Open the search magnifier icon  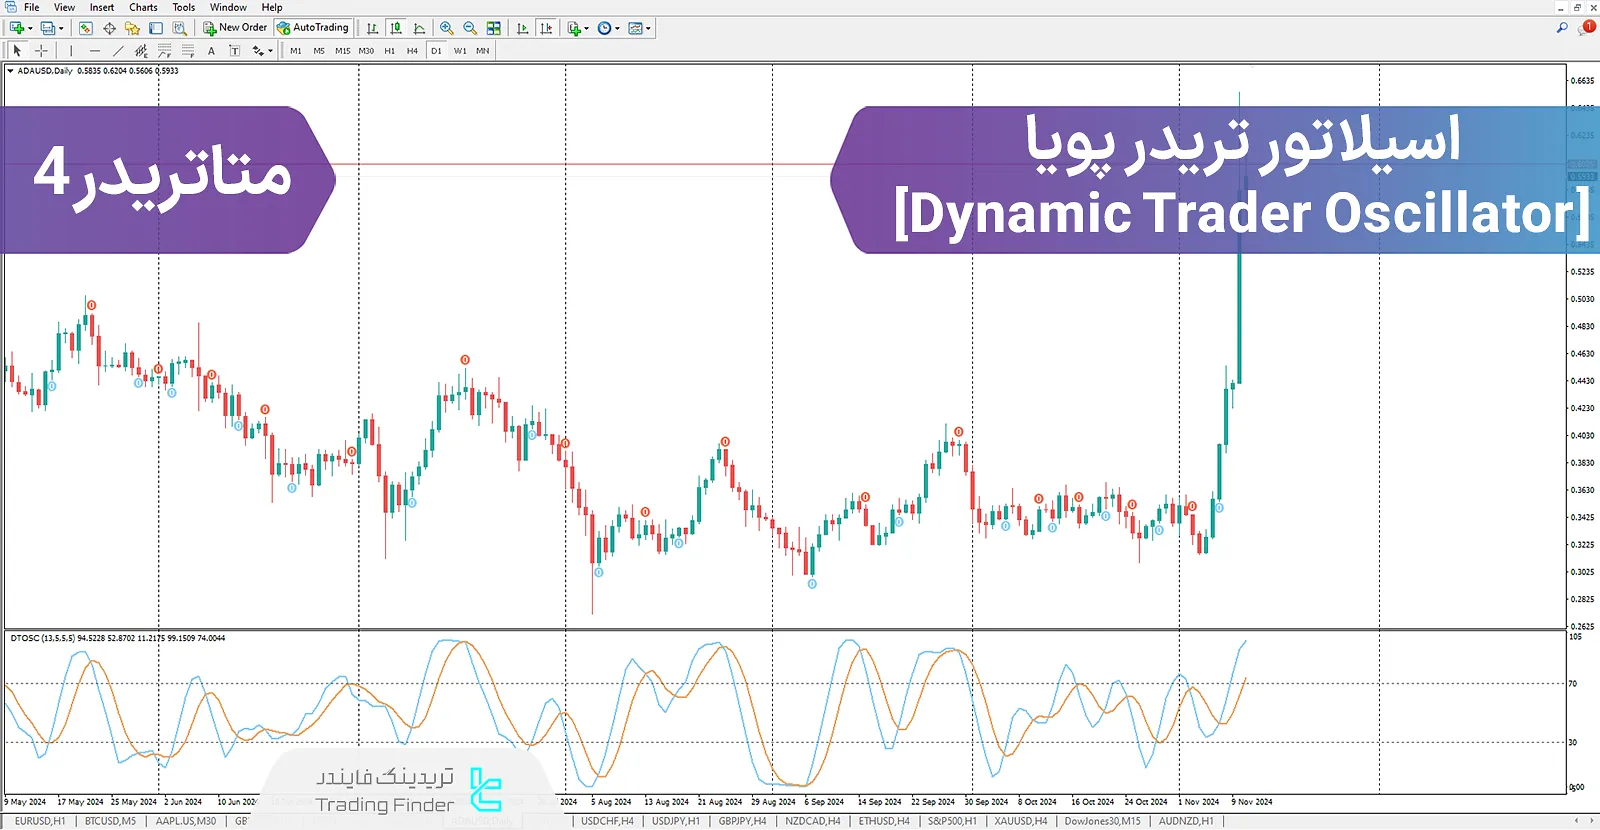[1562, 28]
